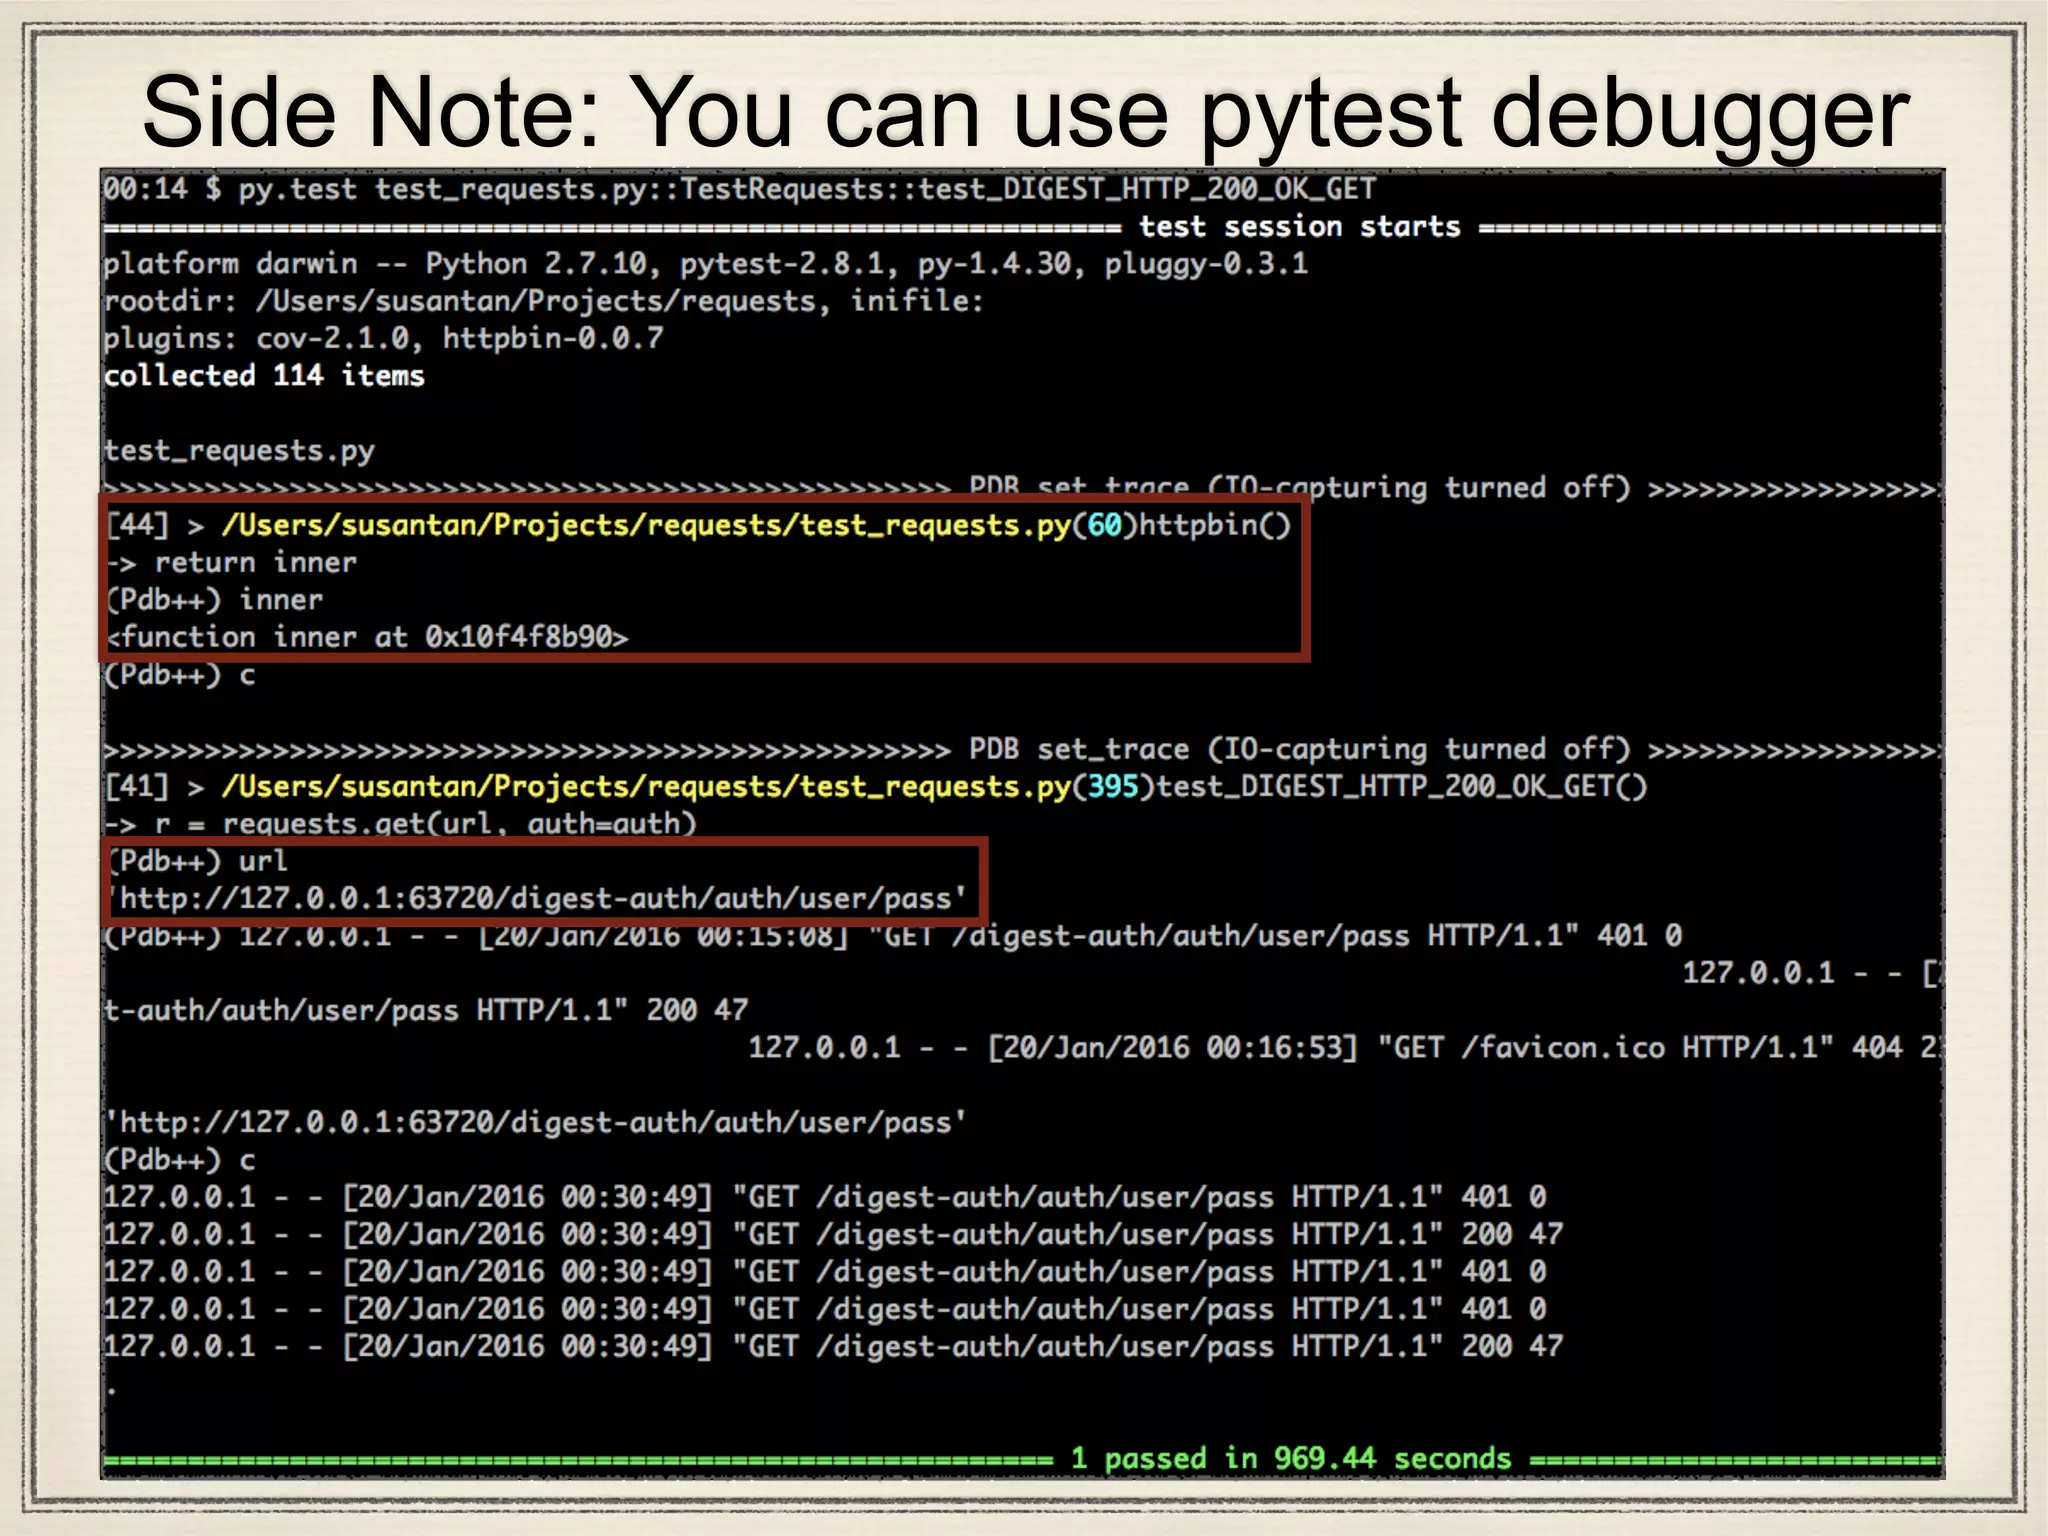Click the yellow test_requests.py(60) file path
Screen dimensions: 2048x1536
tap(645, 525)
